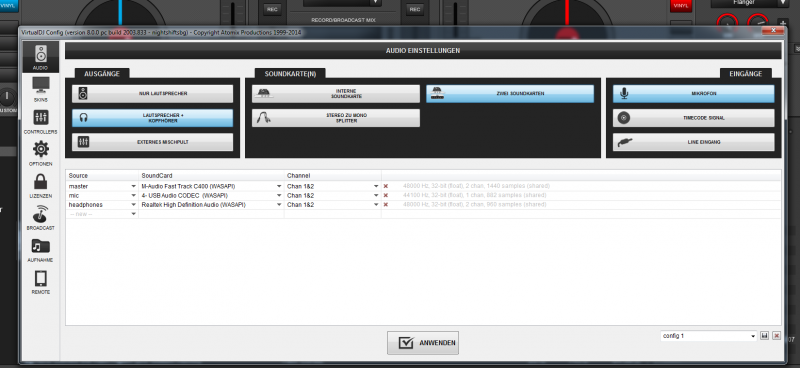Remove the mic row with red X
The image size is (800, 368).
(386, 195)
